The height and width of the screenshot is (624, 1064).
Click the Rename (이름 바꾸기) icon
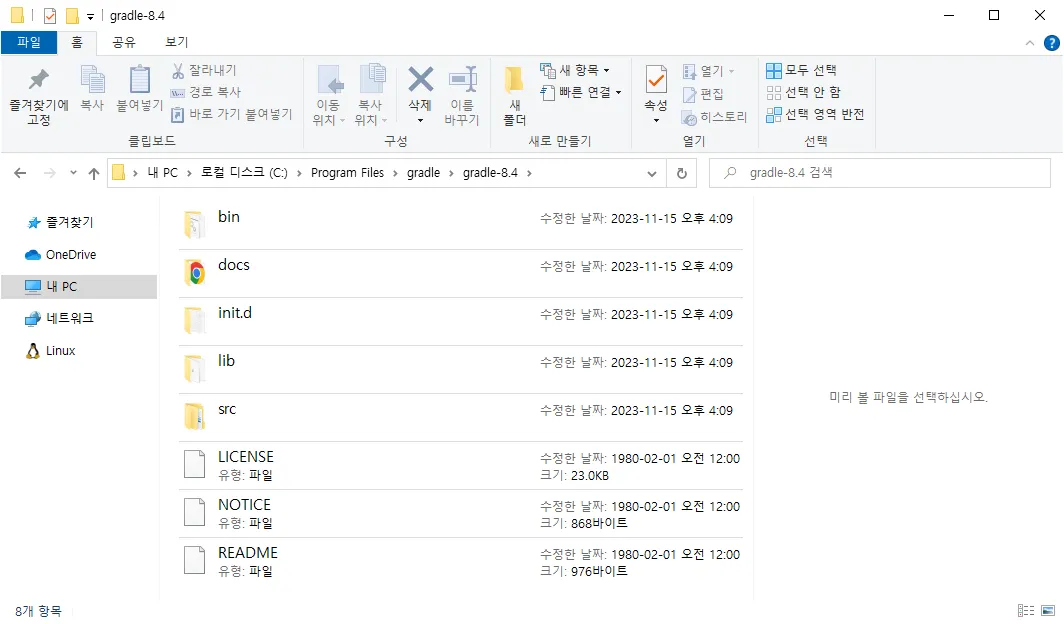point(462,79)
